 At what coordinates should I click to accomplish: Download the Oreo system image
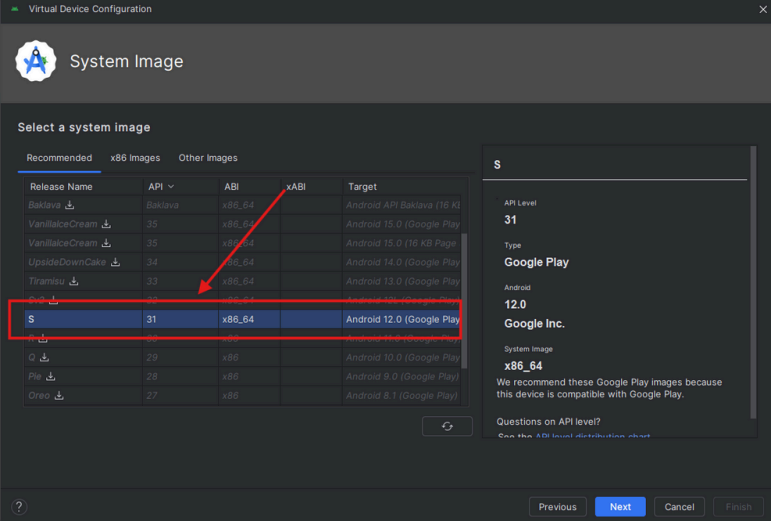coord(59,395)
